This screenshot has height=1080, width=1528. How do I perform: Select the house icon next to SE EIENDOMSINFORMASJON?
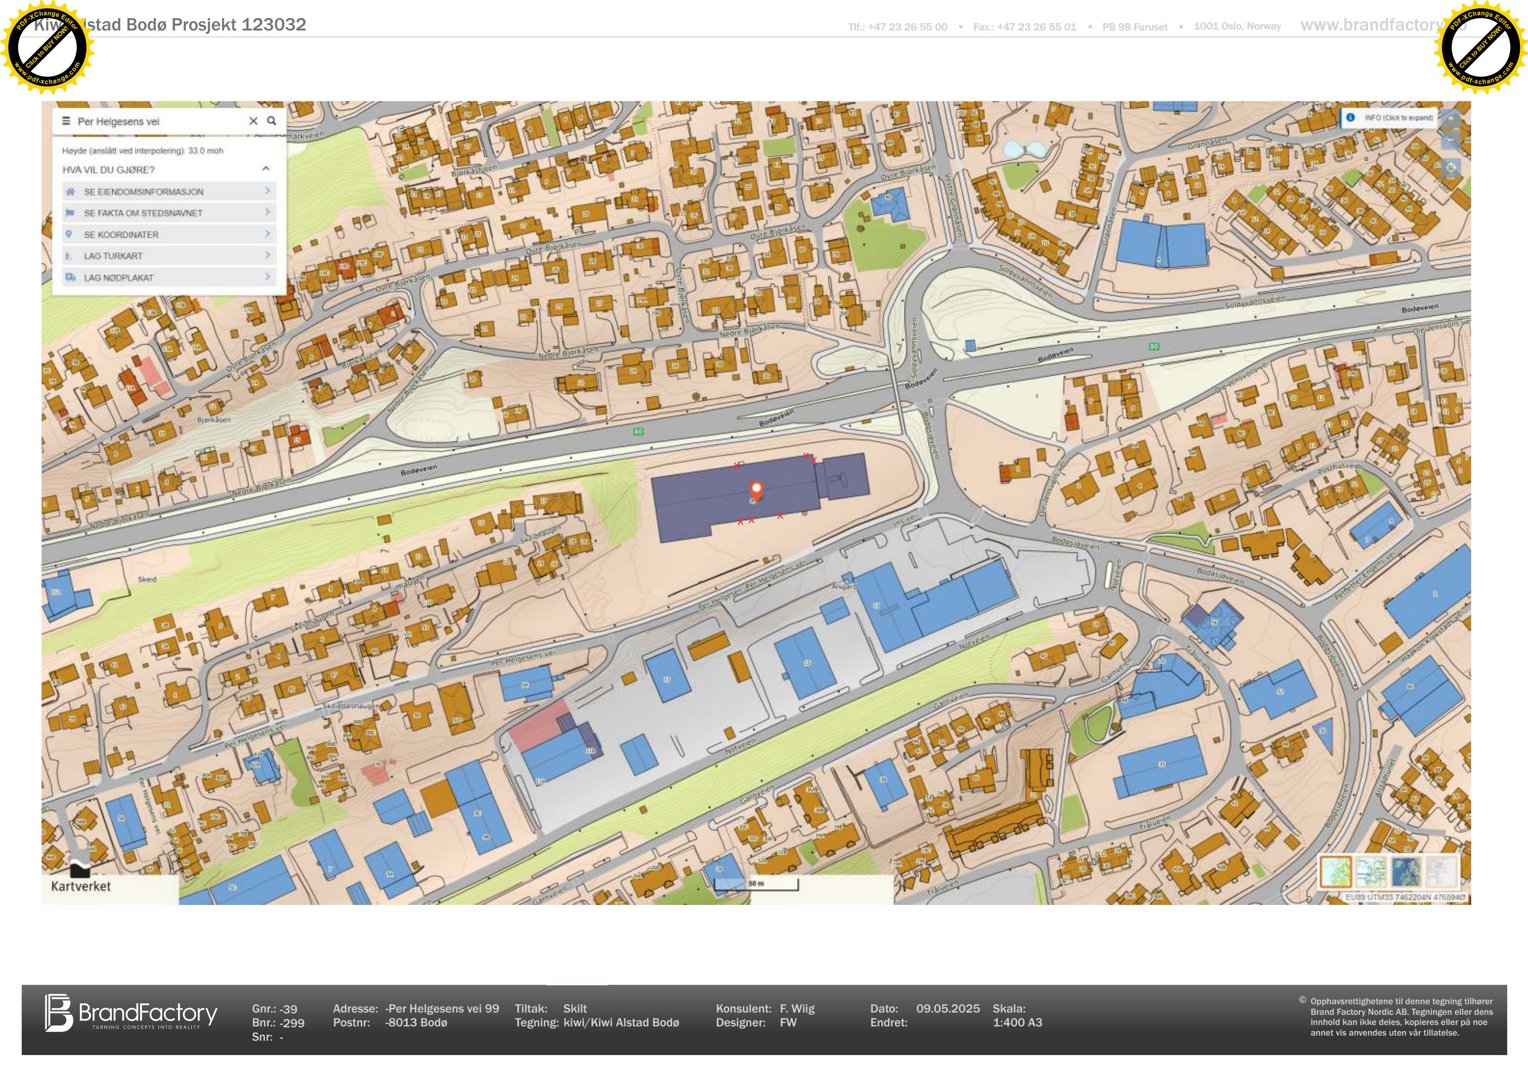click(x=71, y=192)
